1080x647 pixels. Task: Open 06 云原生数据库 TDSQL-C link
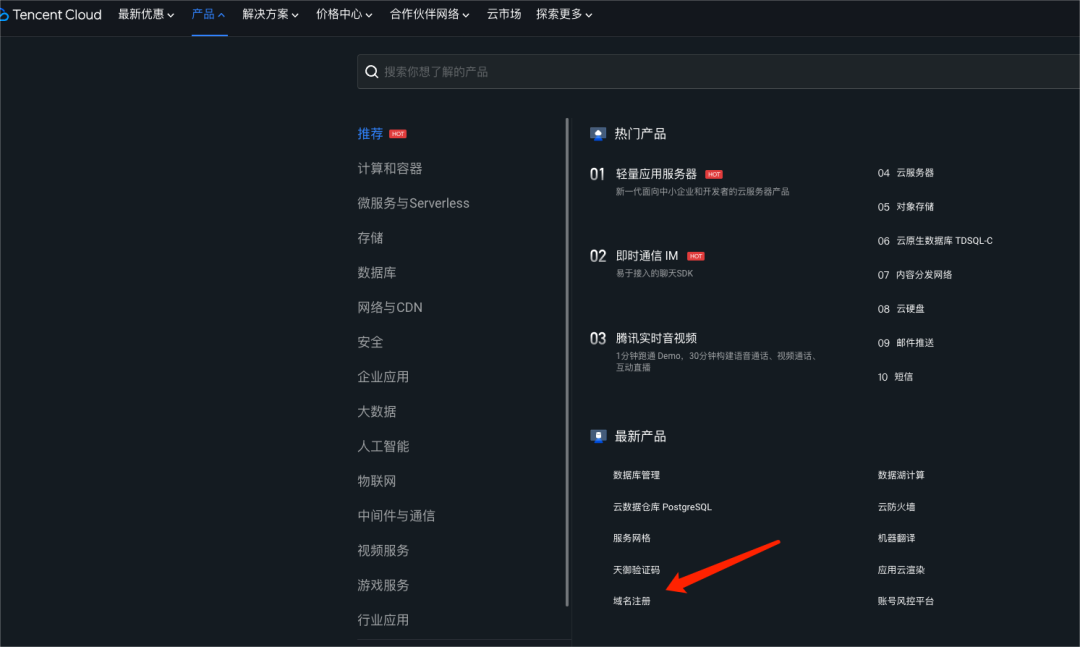pyautogui.click(x=935, y=240)
